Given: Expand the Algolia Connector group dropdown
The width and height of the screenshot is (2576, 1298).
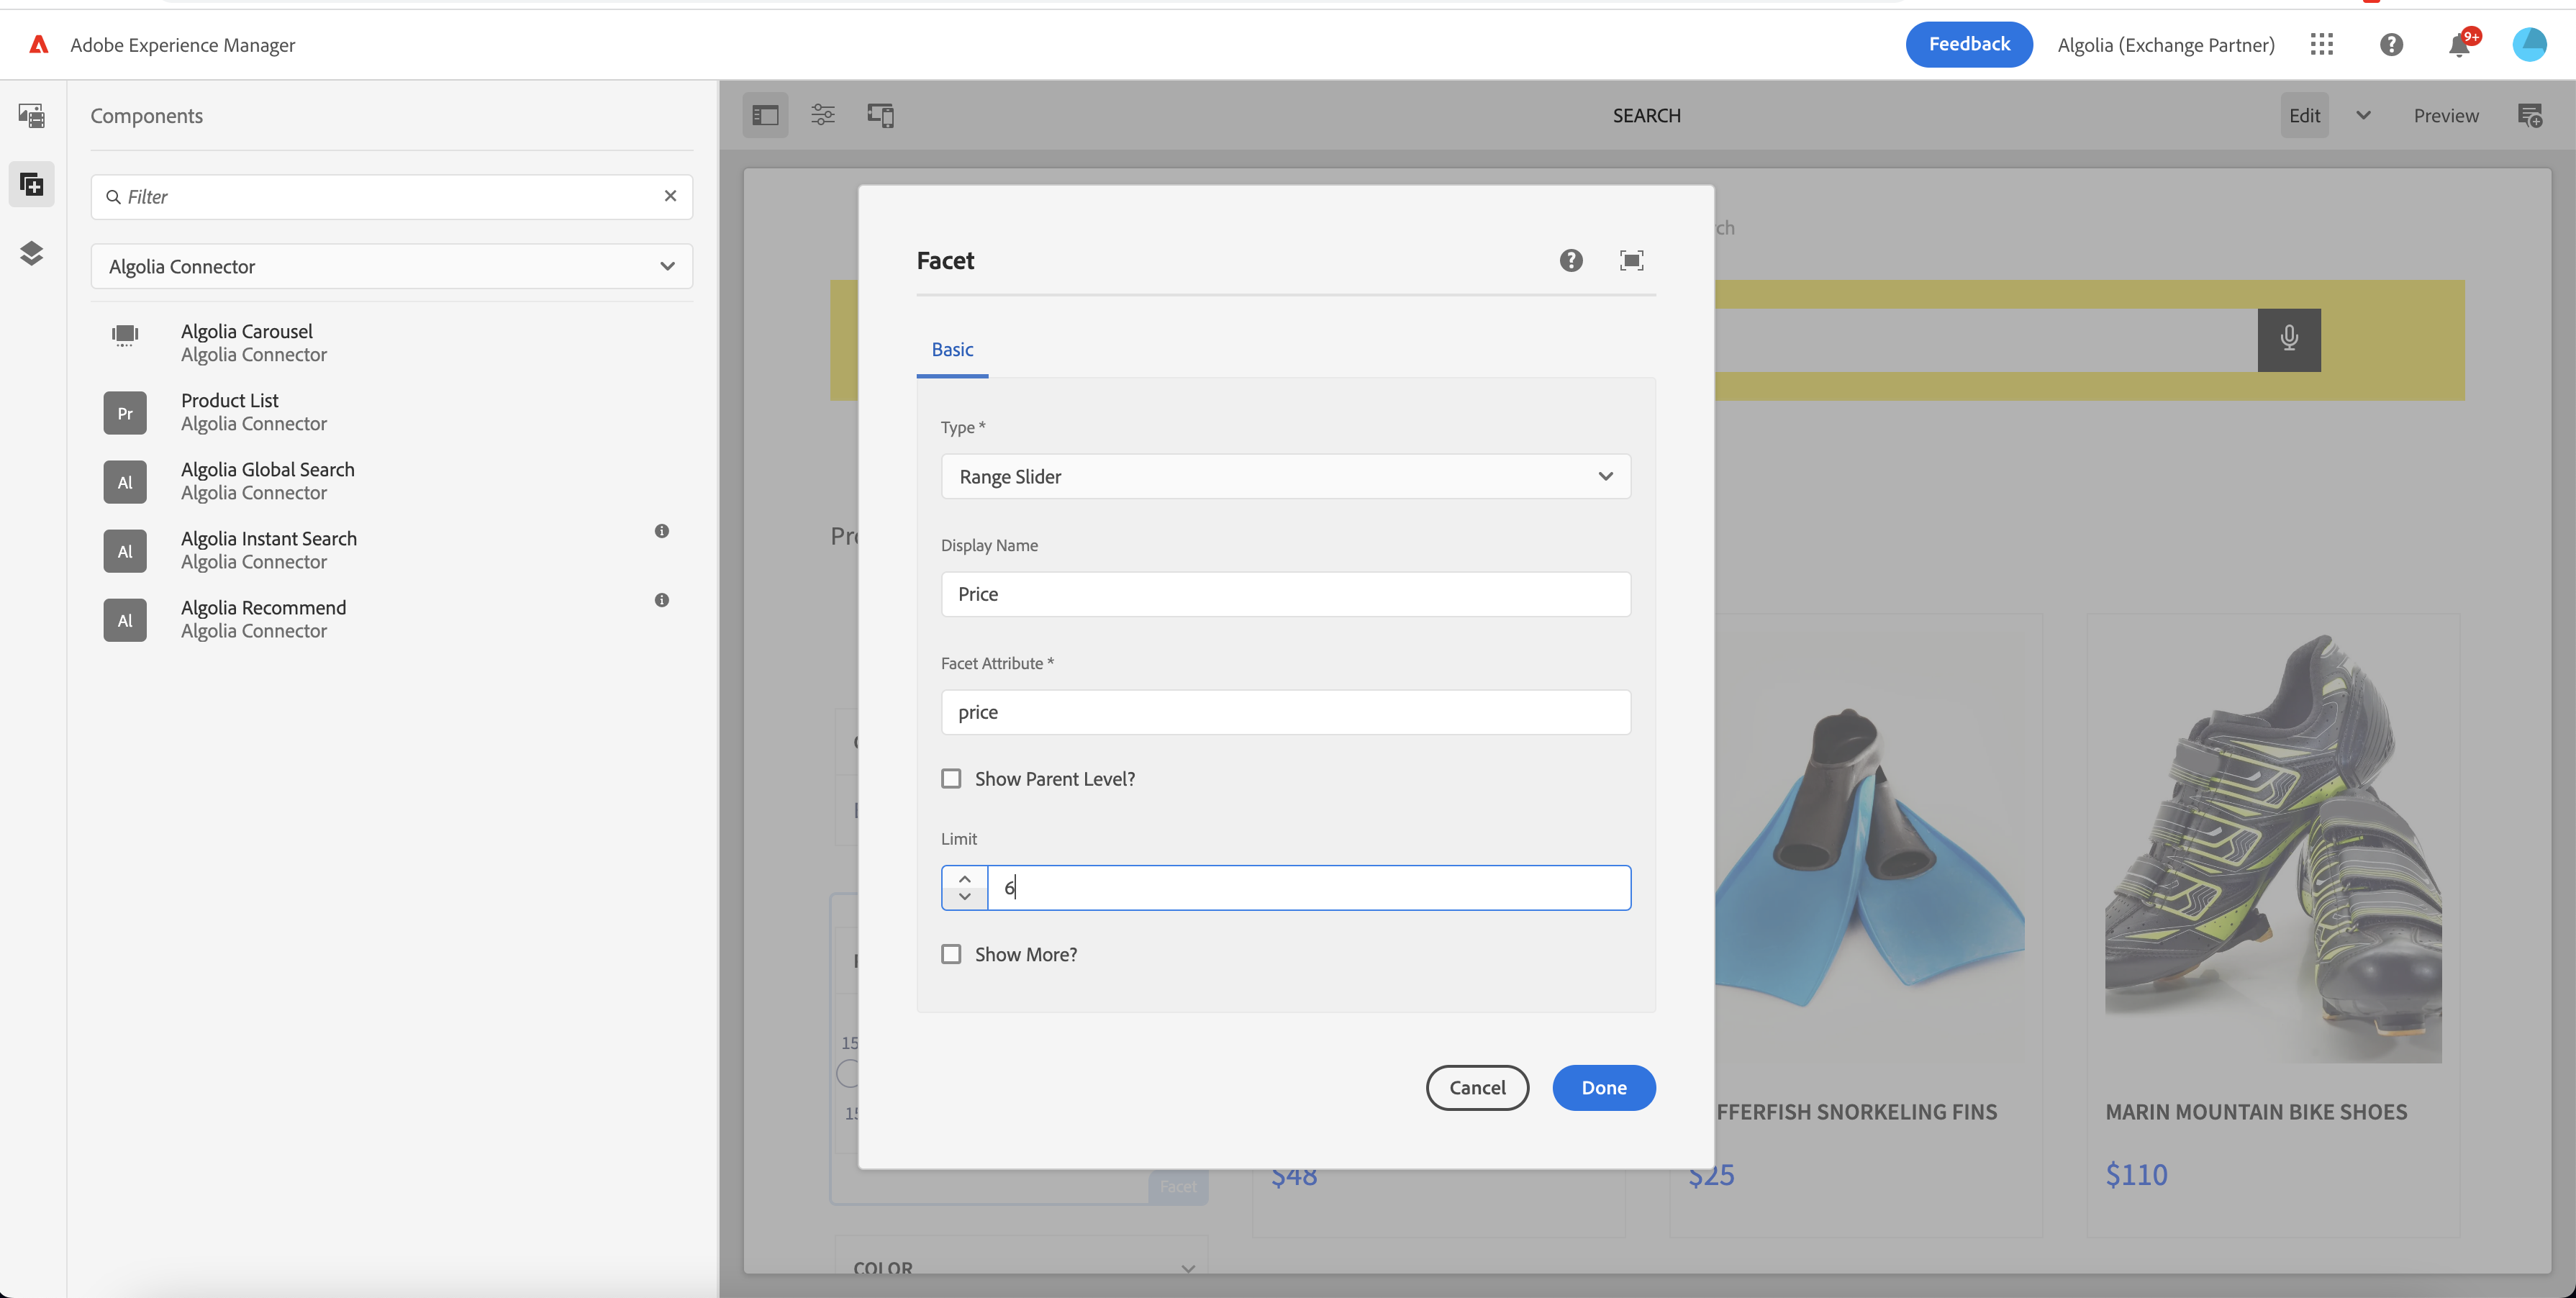Looking at the screenshot, I should pos(391,266).
